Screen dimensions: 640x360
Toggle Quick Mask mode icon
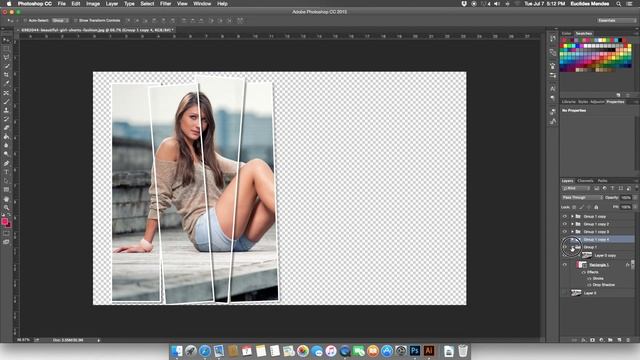pos(6,233)
